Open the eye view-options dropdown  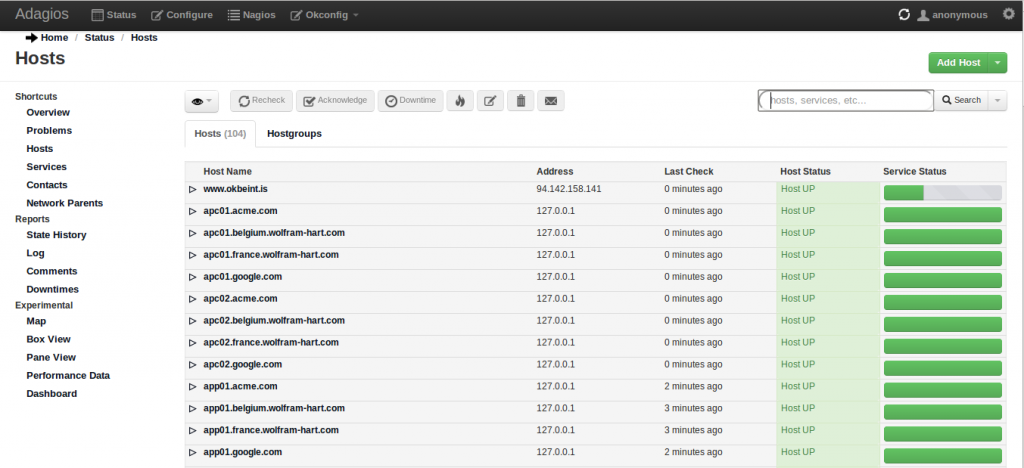click(202, 102)
